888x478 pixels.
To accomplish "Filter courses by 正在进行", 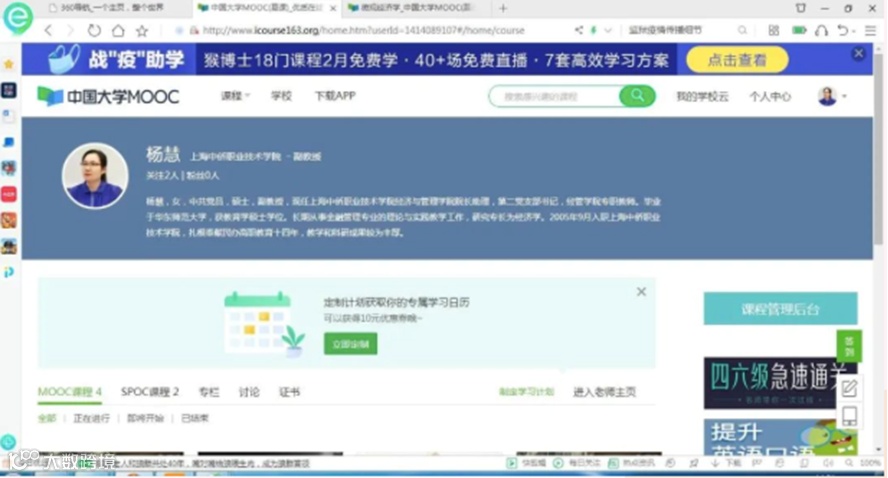I will (92, 418).
